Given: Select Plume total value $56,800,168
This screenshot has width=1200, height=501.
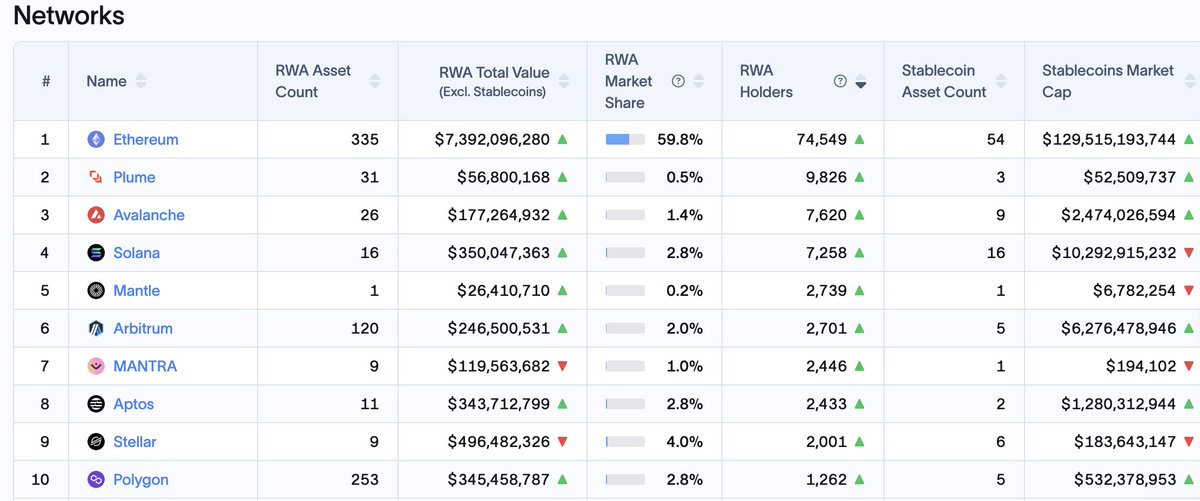Looking at the screenshot, I should point(503,177).
